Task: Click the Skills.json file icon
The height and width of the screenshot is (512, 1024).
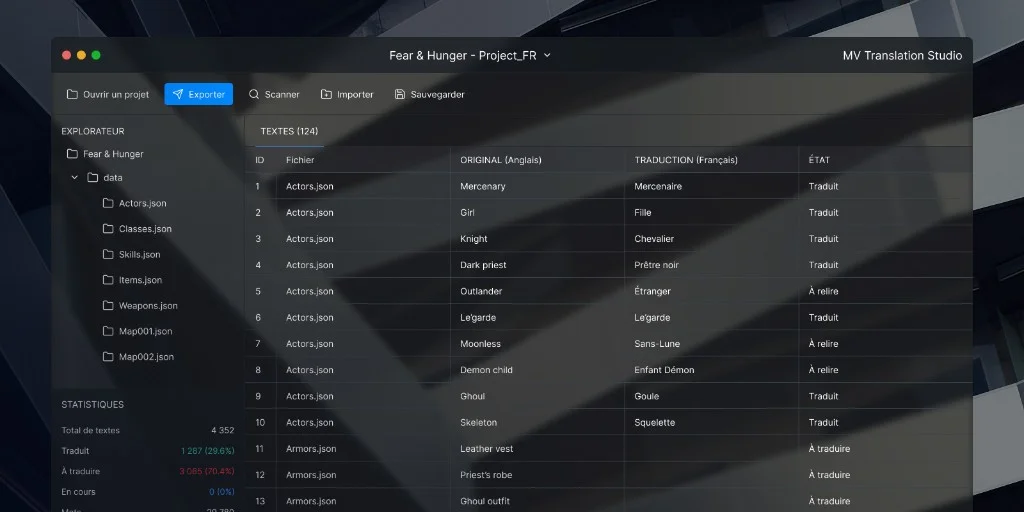Action: (x=108, y=254)
